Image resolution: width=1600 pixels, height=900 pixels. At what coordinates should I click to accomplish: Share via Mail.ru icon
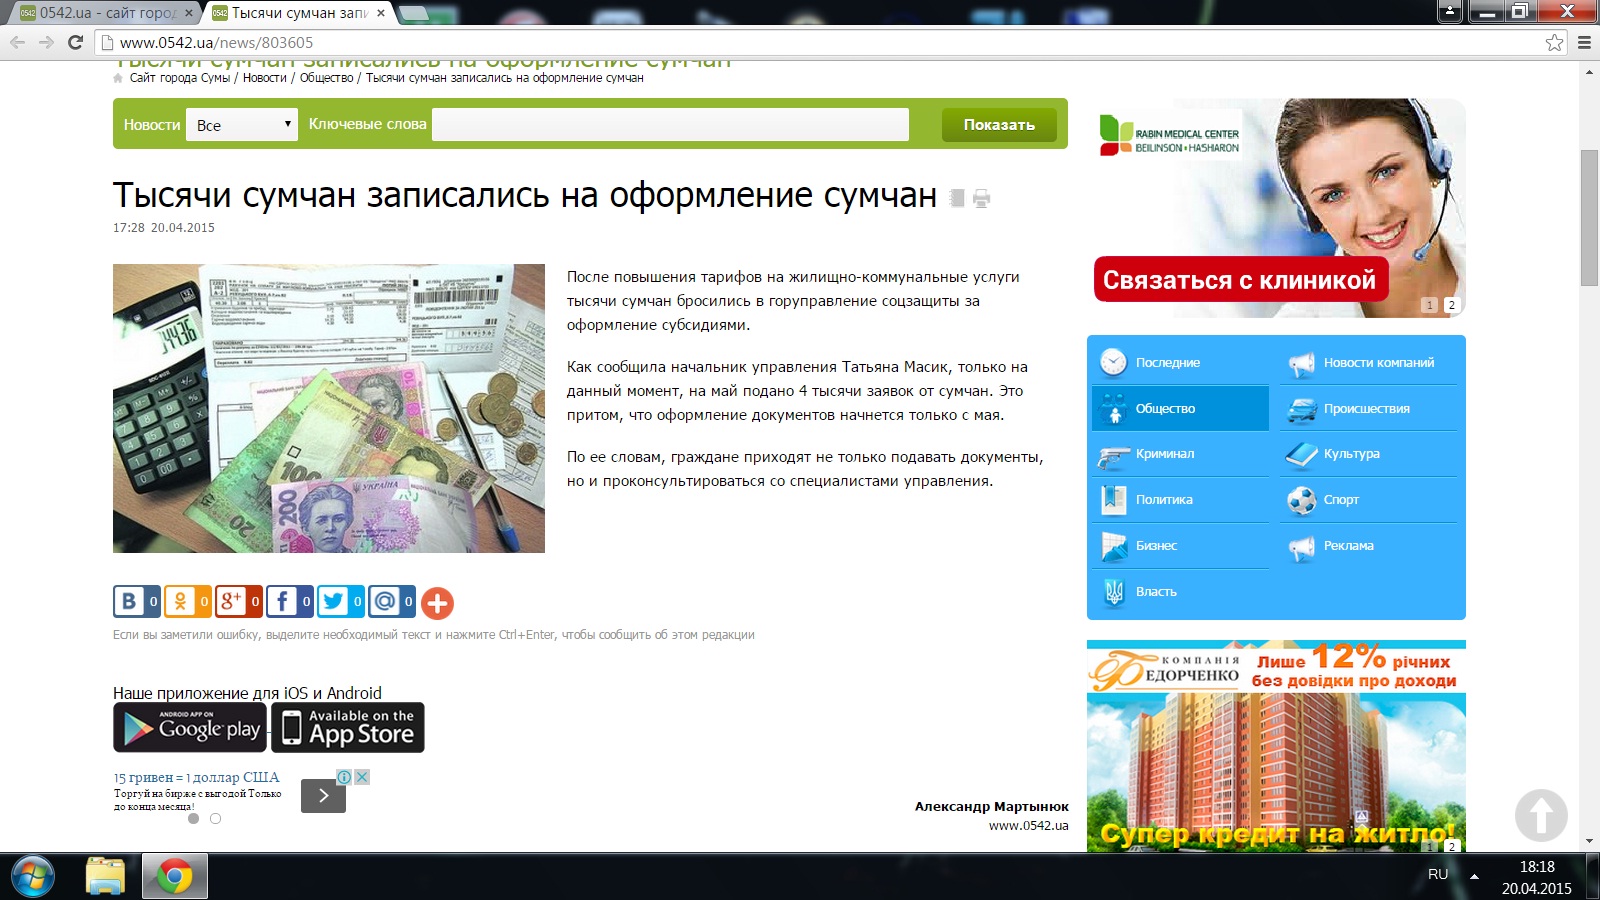point(384,602)
